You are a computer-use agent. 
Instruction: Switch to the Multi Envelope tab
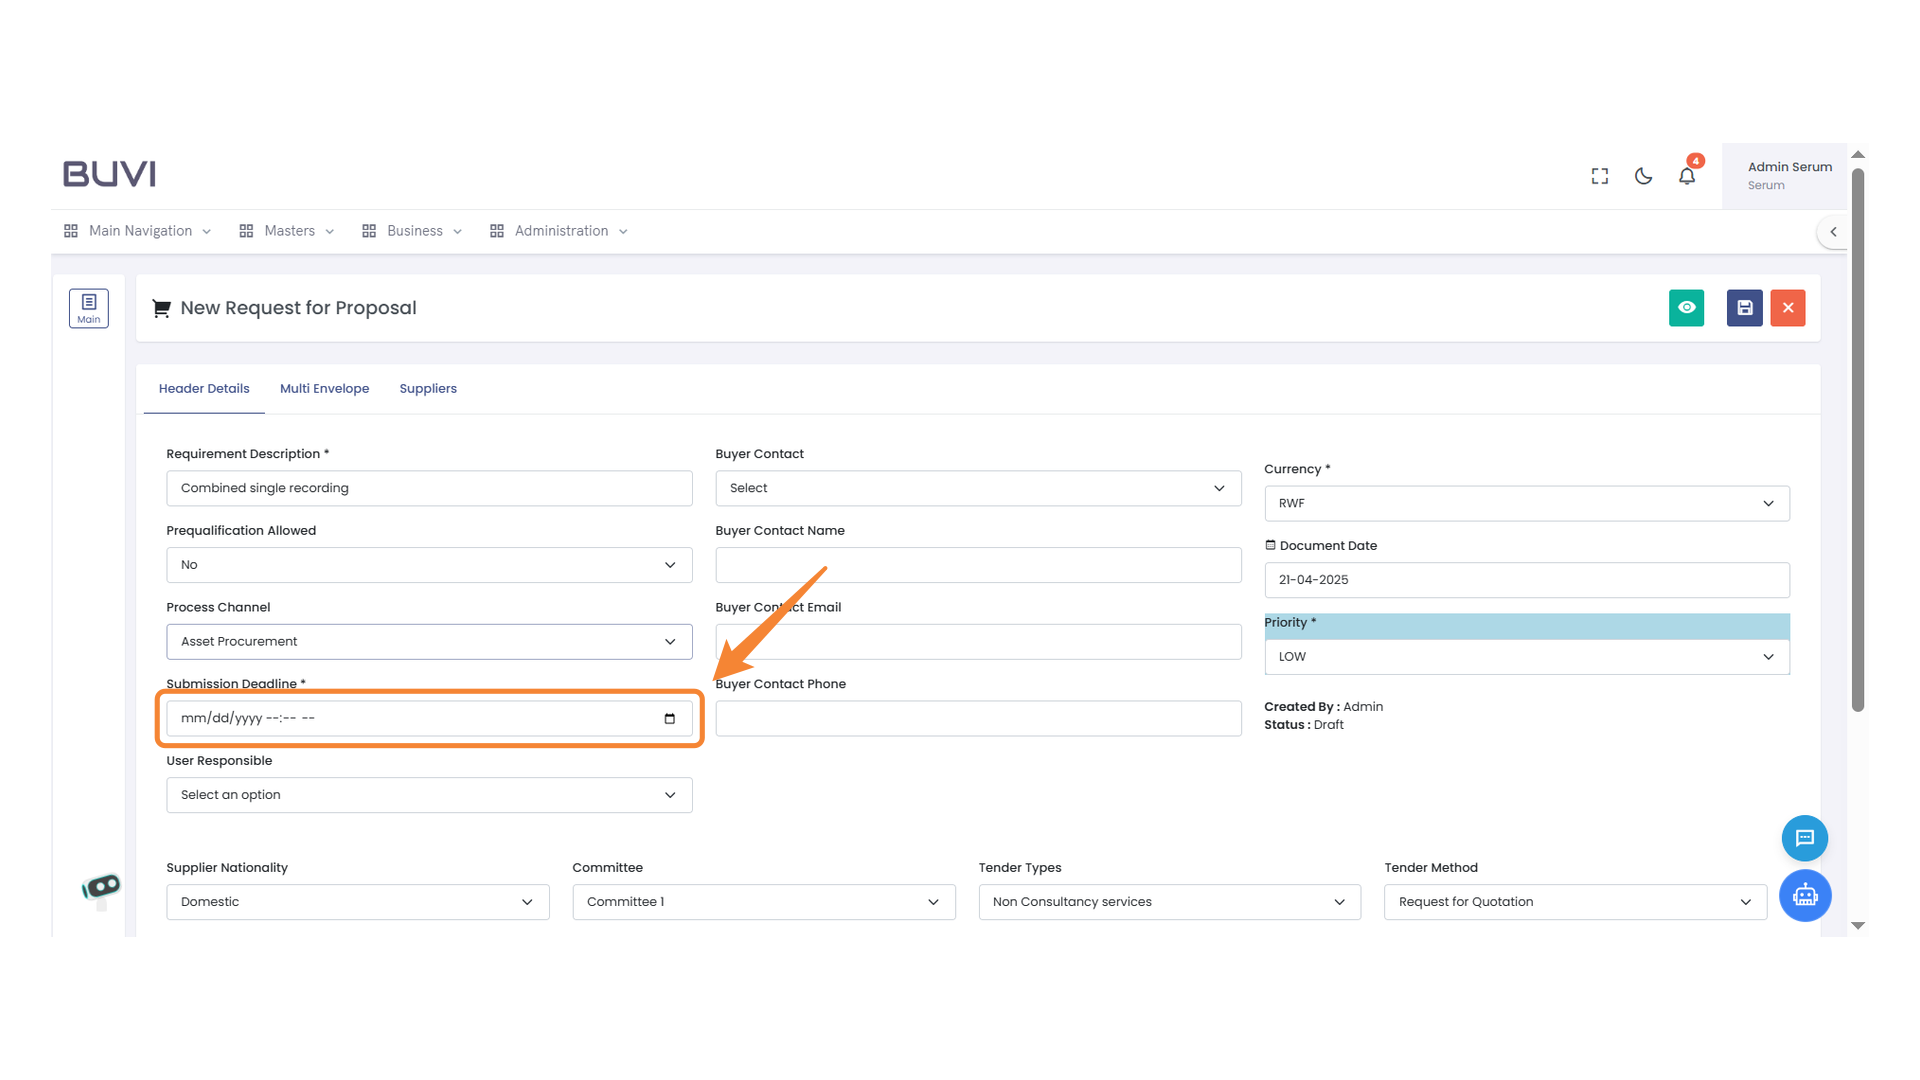(324, 389)
